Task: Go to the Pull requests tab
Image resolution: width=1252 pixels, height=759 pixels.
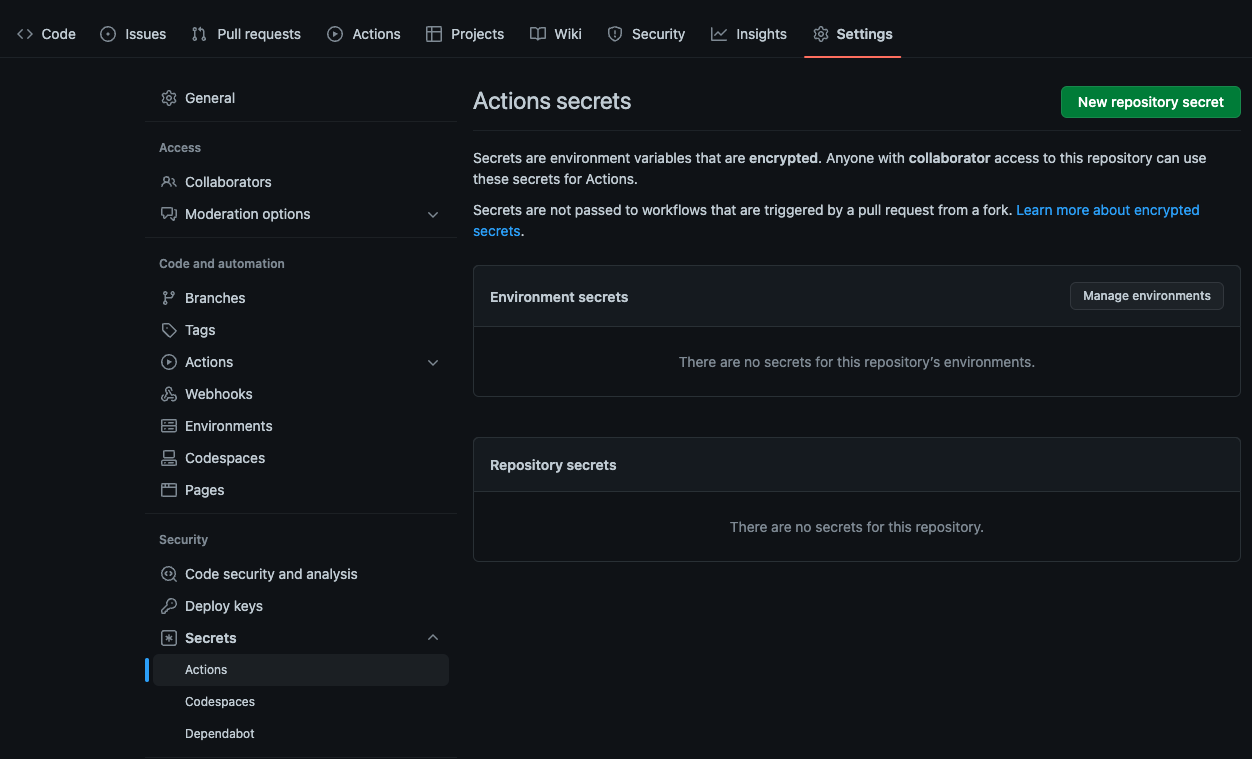Action: [246, 34]
